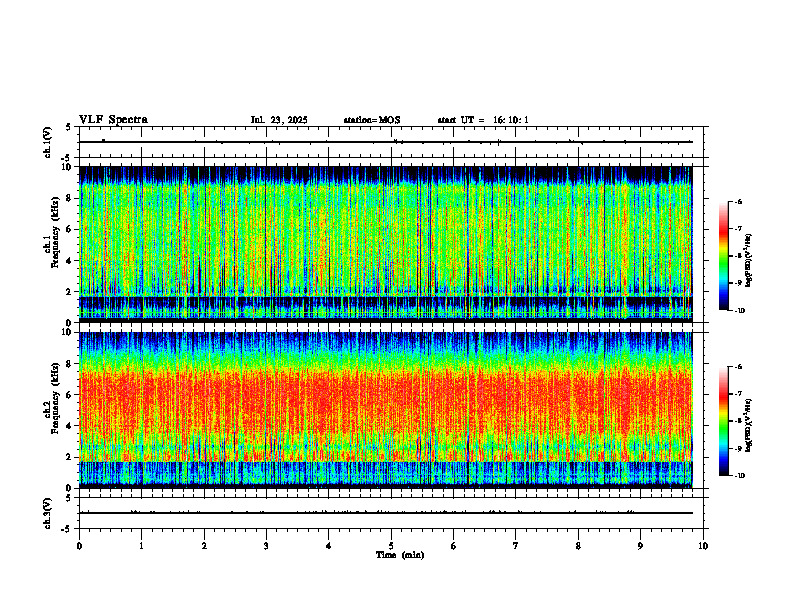Click the "-6" label on ch.1 color bar

tap(739, 201)
